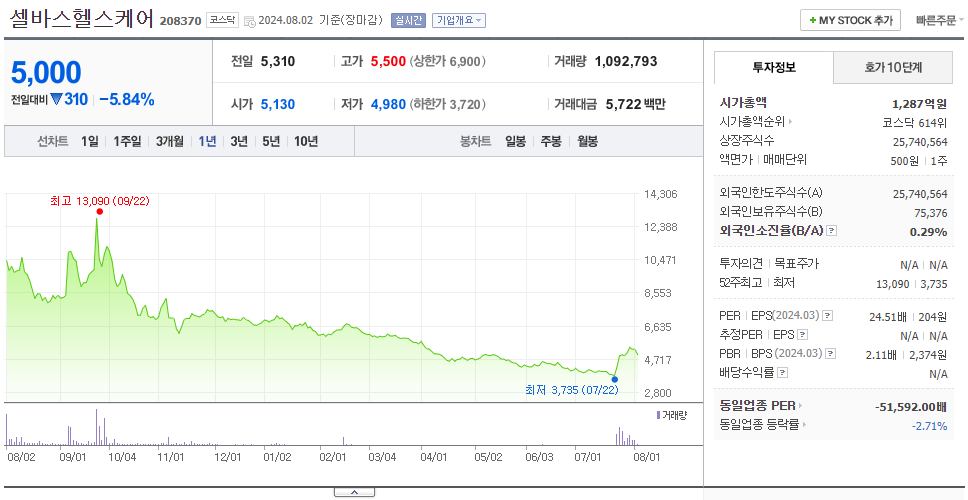968x500 pixels.
Task: Click 시가 value 5,130
Action: tap(278, 104)
